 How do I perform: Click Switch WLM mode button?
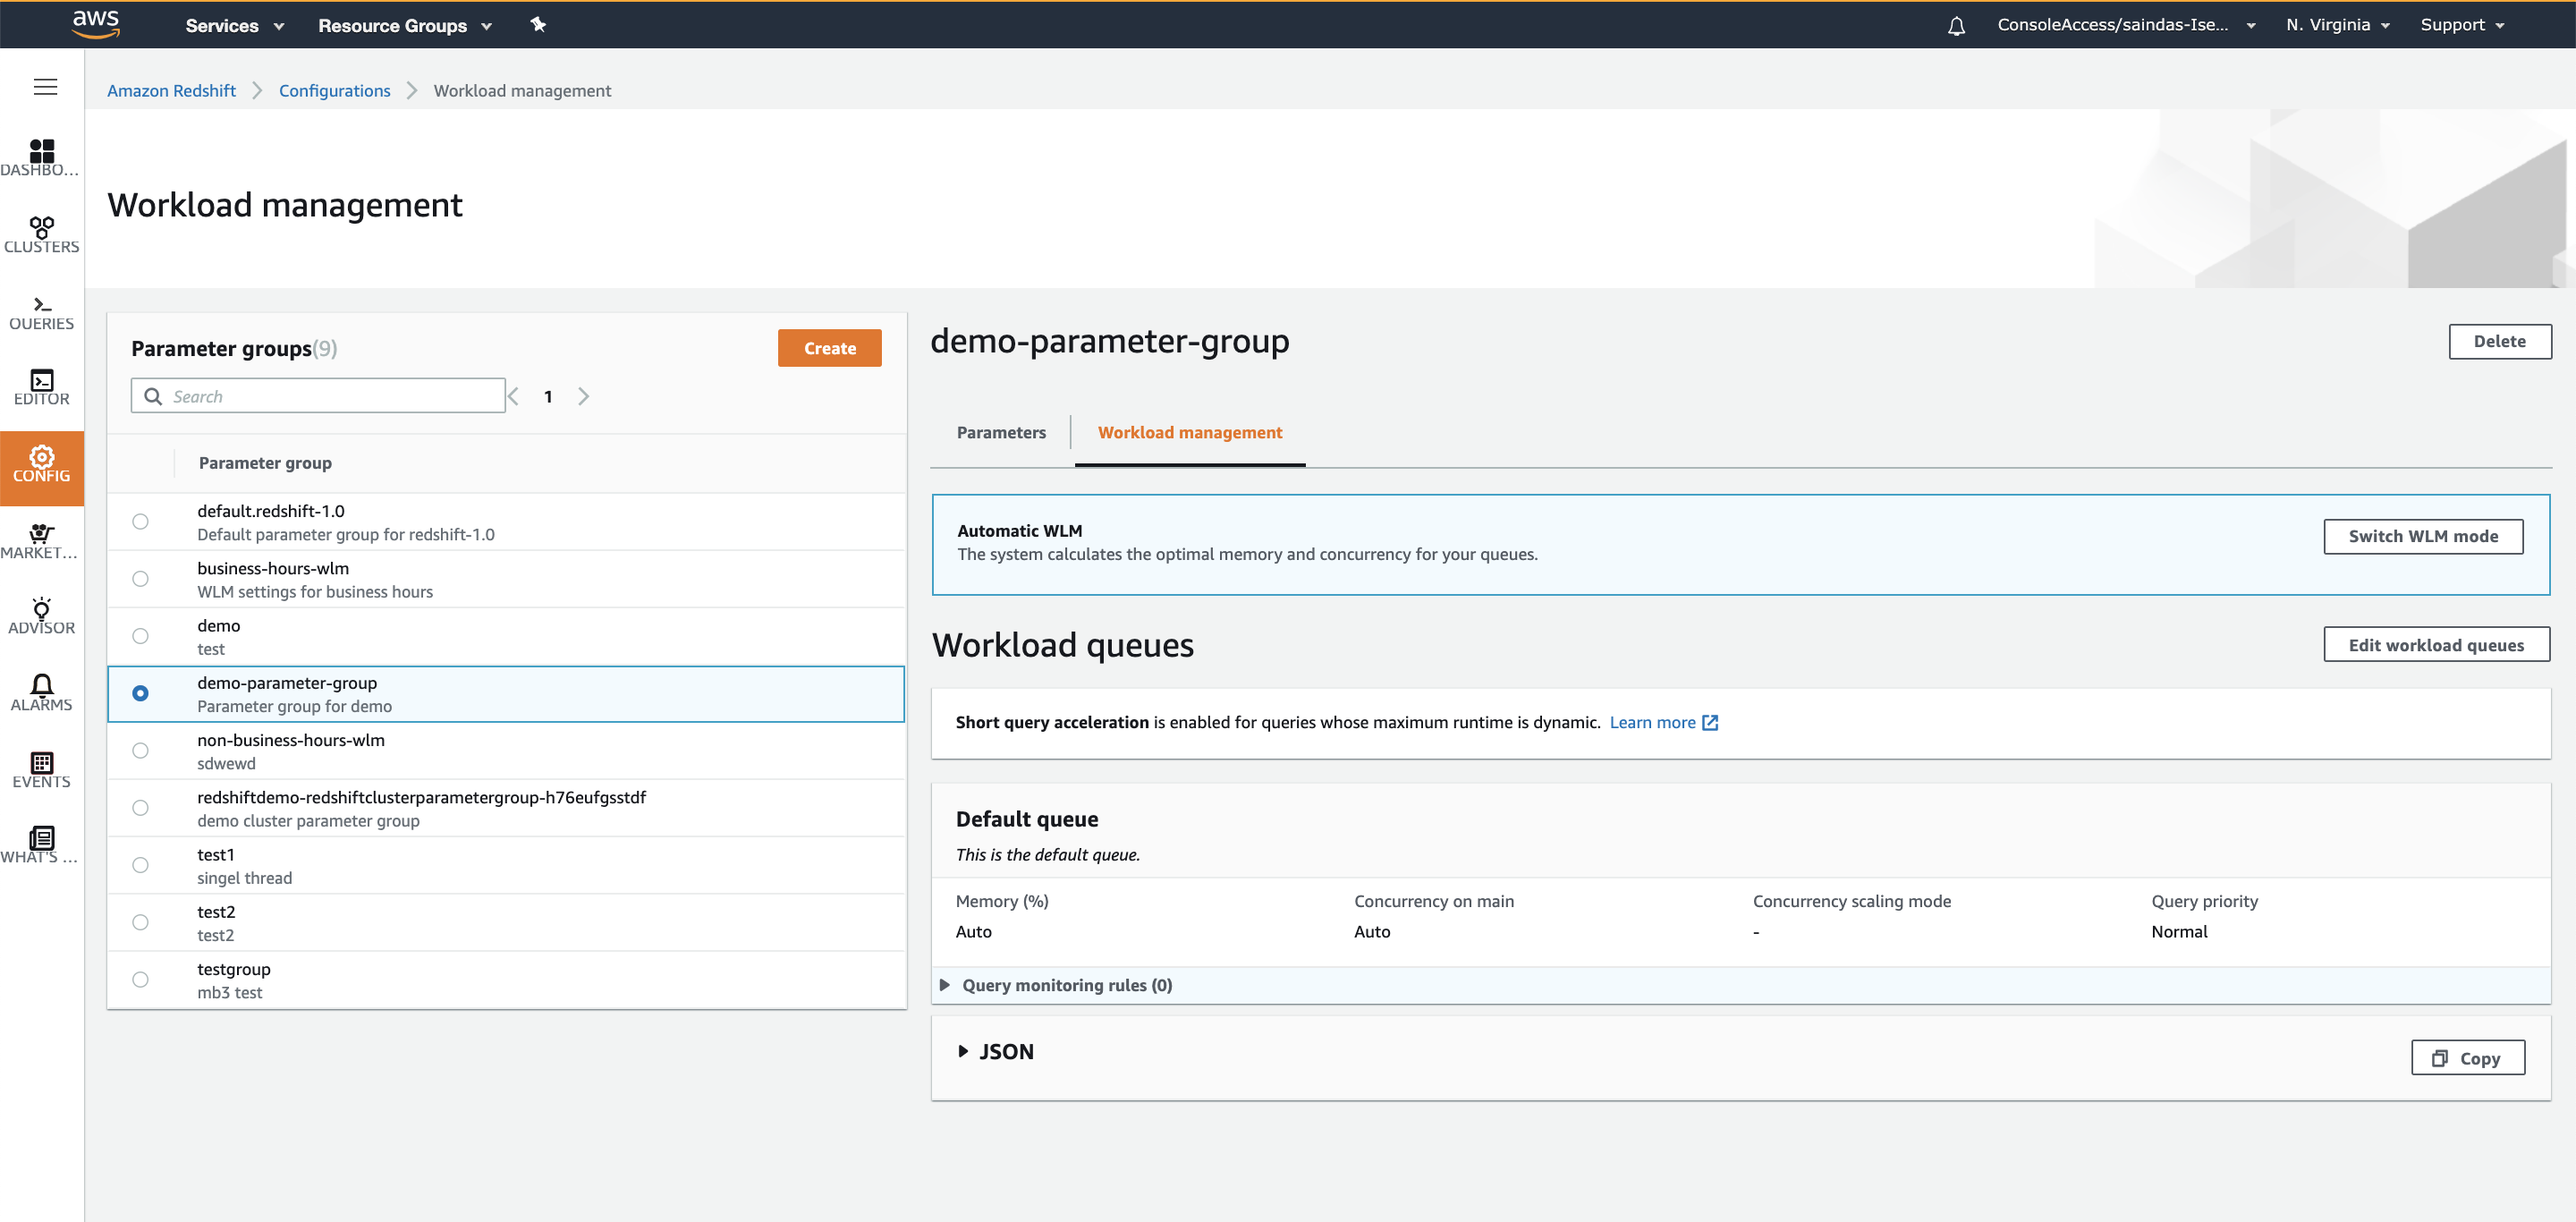pos(2423,536)
